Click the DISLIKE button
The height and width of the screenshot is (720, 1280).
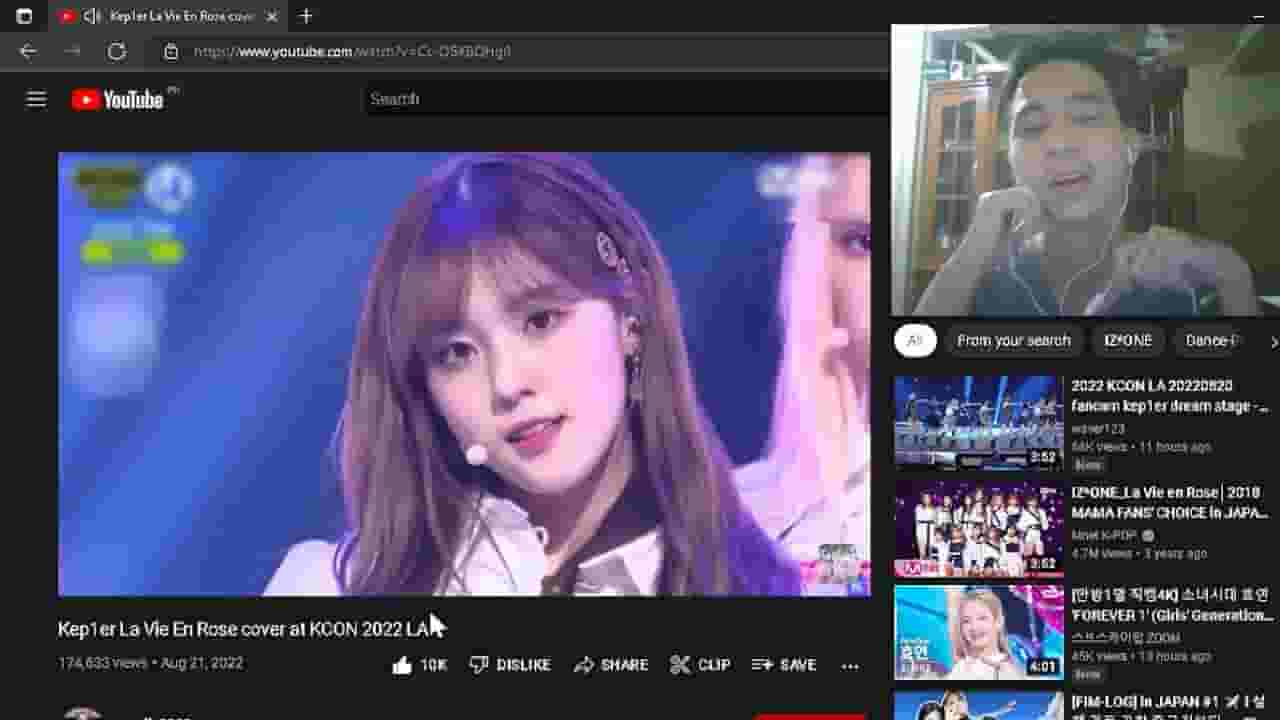click(x=510, y=665)
